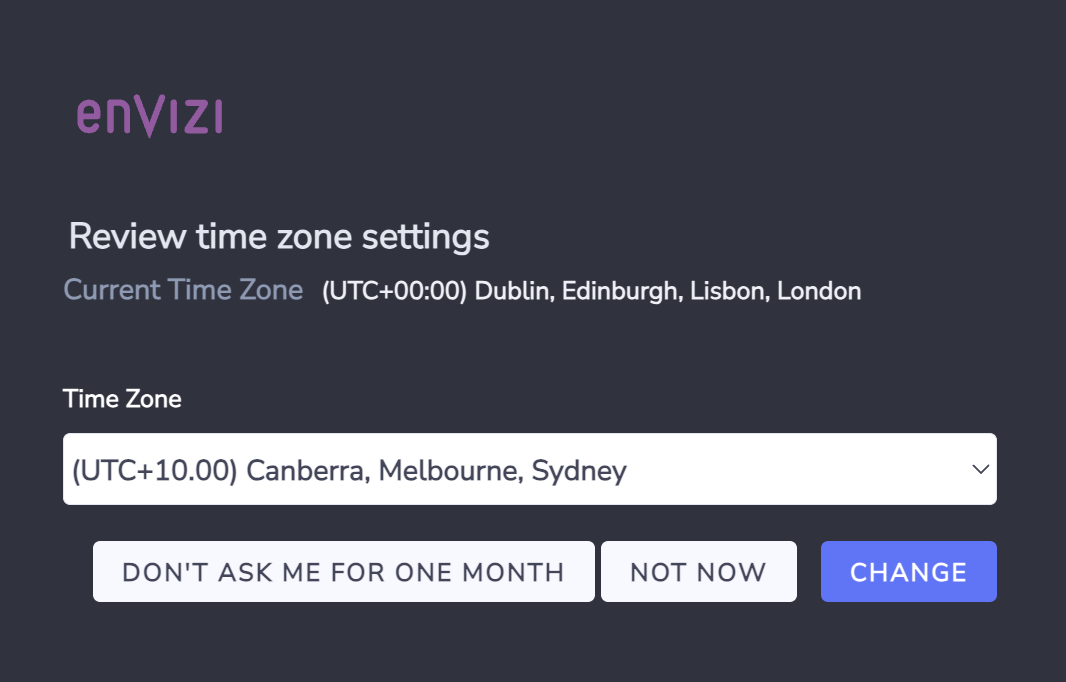Dismiss the time zone prompt via NOT NOW
Image resolution: width=1066 pixels, height=682 pixels.
click(x=698, y=572)
